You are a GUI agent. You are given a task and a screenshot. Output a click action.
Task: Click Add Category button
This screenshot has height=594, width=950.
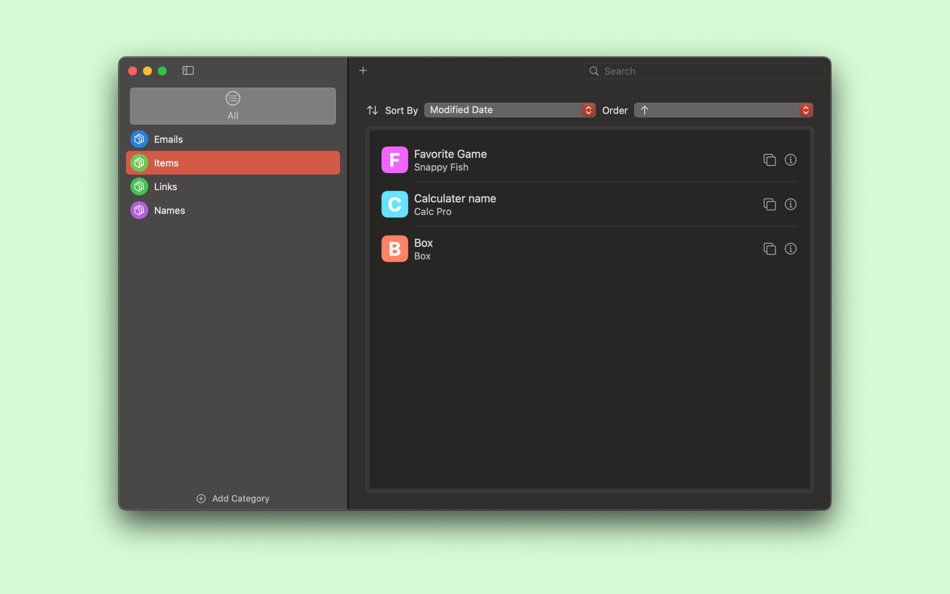pyautogui.click(x=233, y=499)
